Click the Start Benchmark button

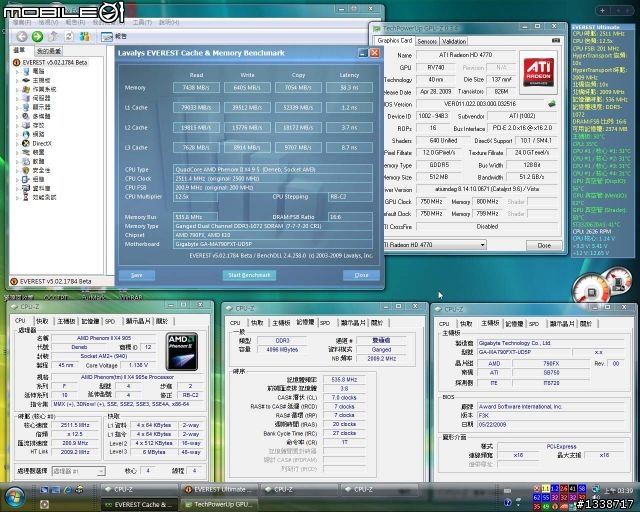click(x=249, y=275)
